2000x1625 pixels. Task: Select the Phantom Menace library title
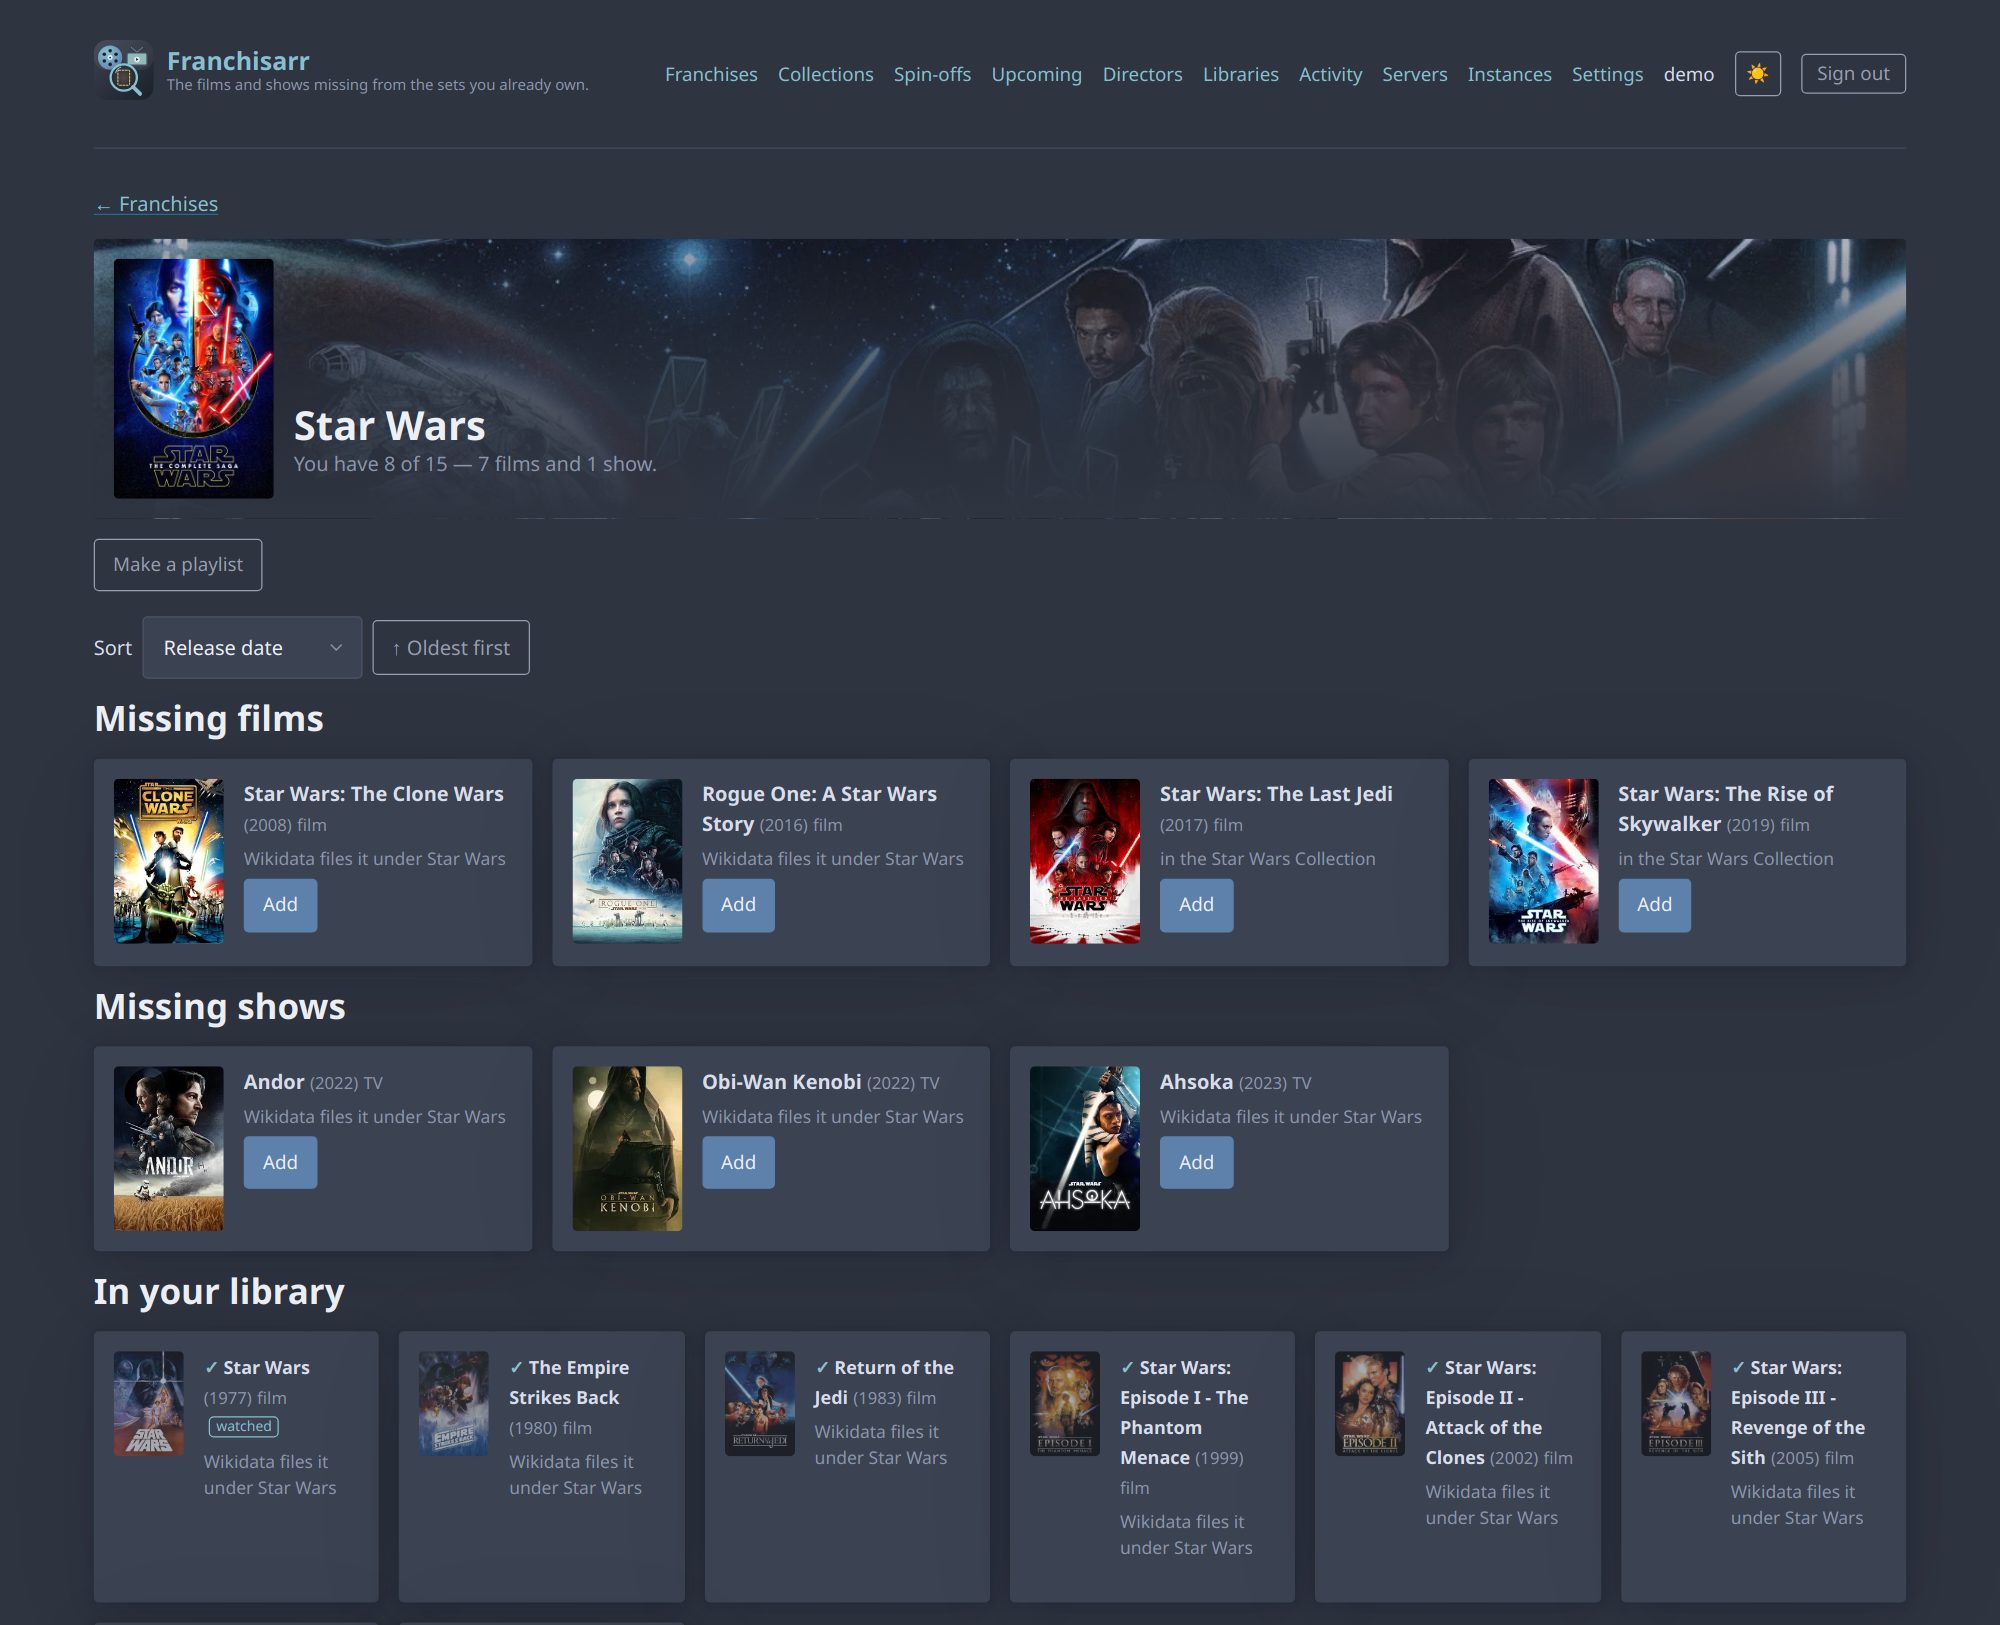tap(1184, 1413)
